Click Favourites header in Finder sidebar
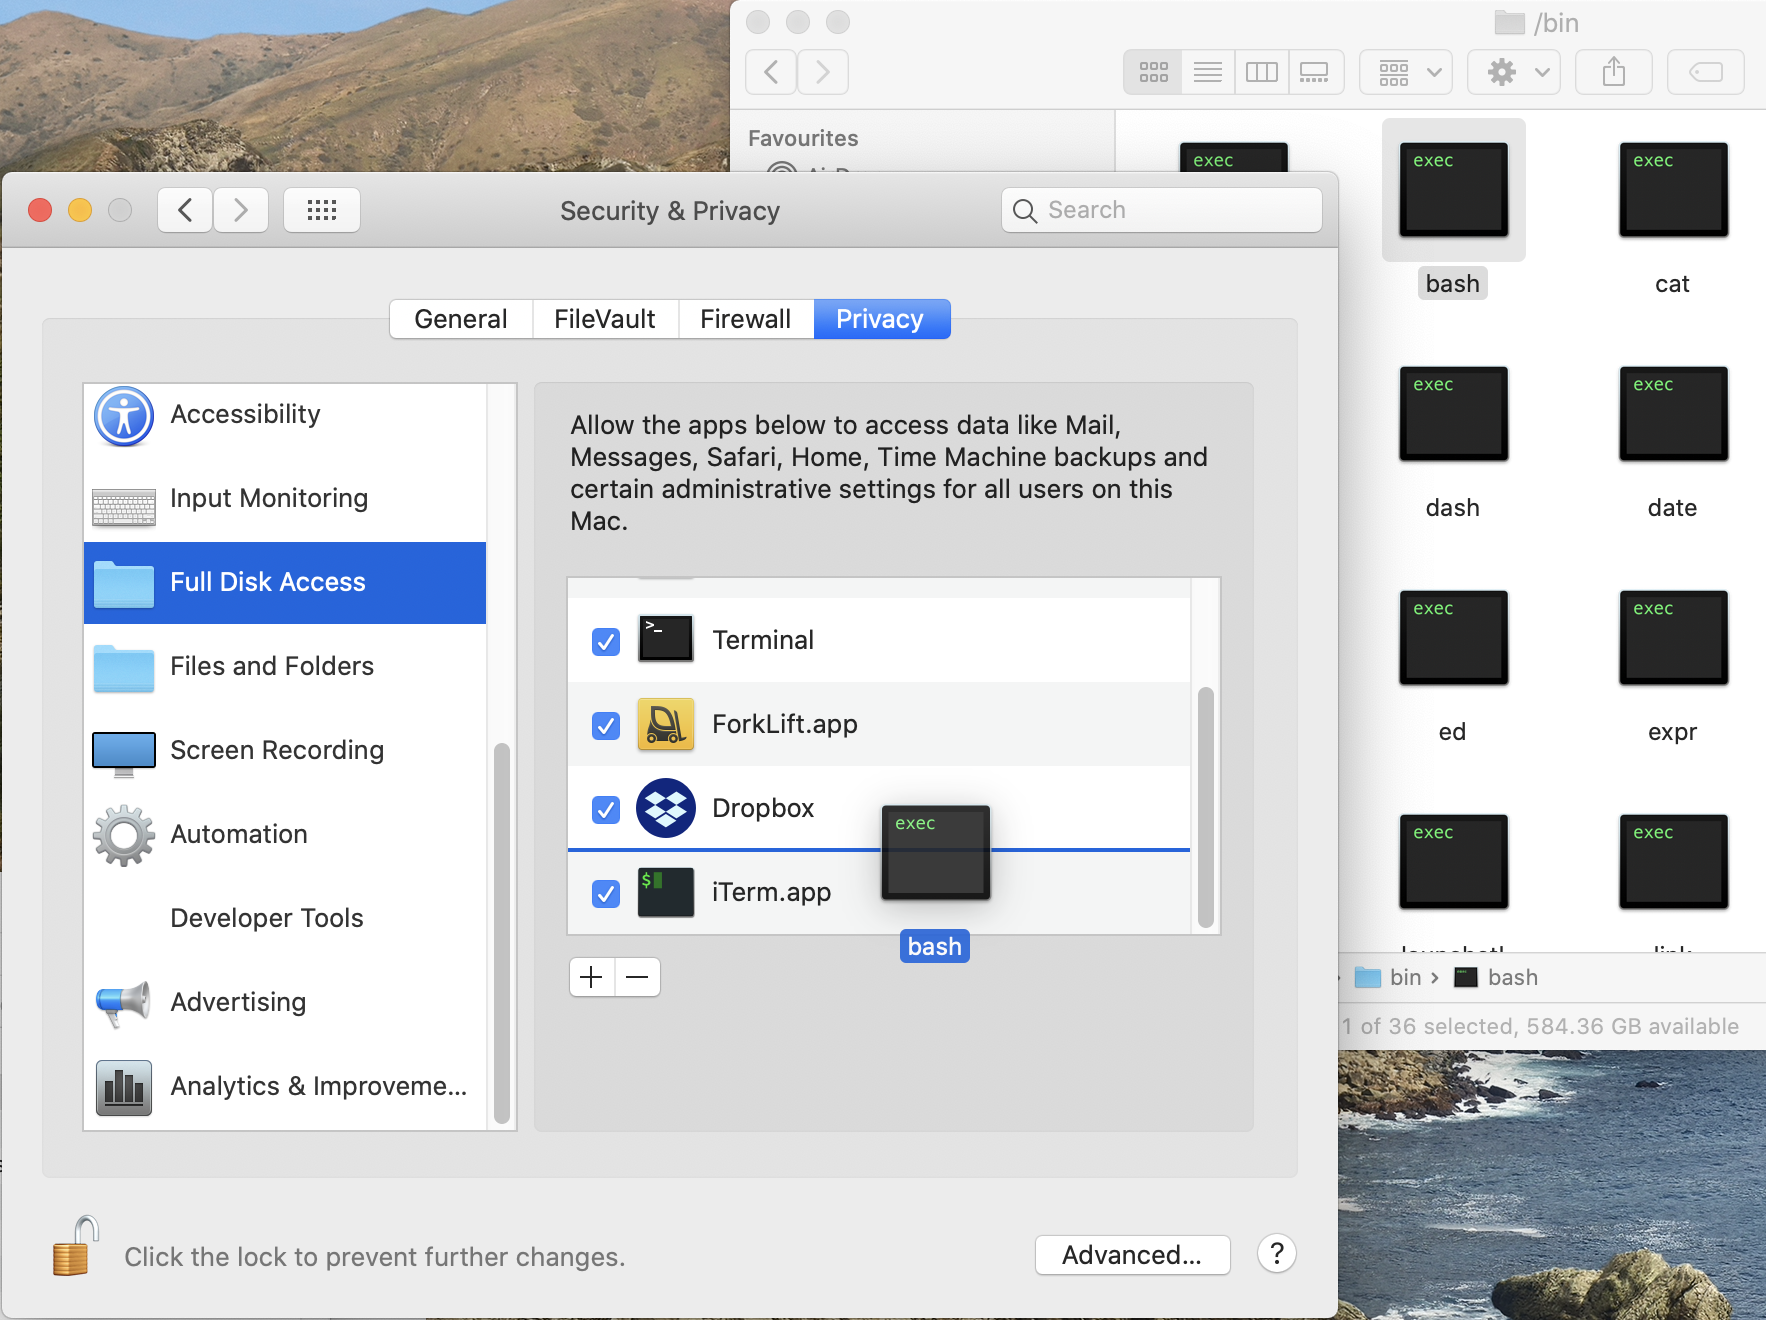 [x=803, y=138]
